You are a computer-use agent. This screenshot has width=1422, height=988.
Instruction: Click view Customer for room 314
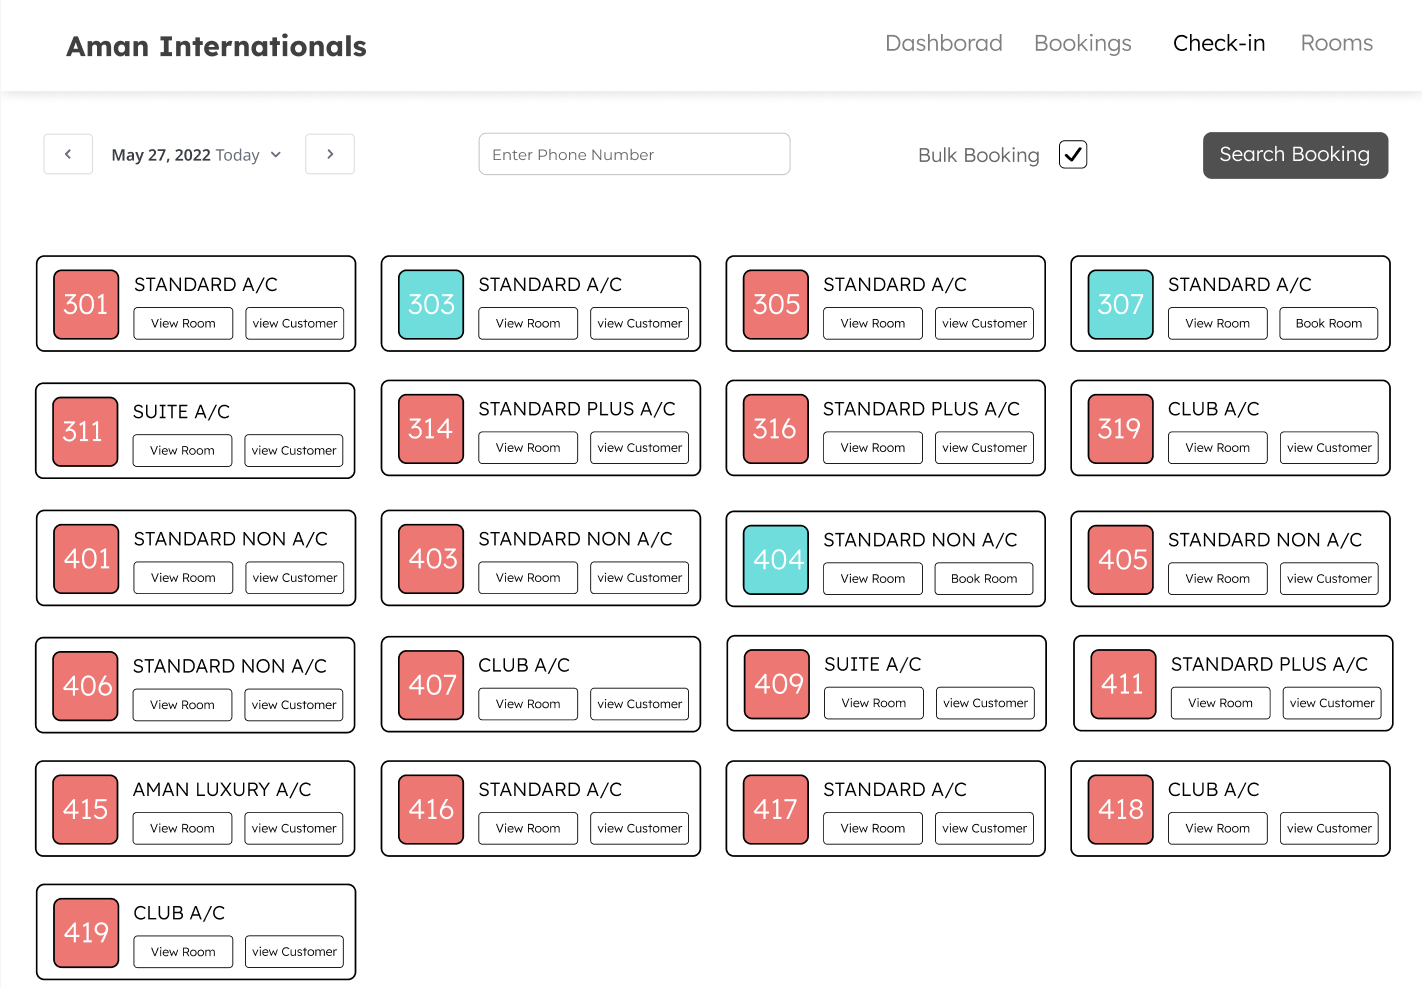point(639,448)
